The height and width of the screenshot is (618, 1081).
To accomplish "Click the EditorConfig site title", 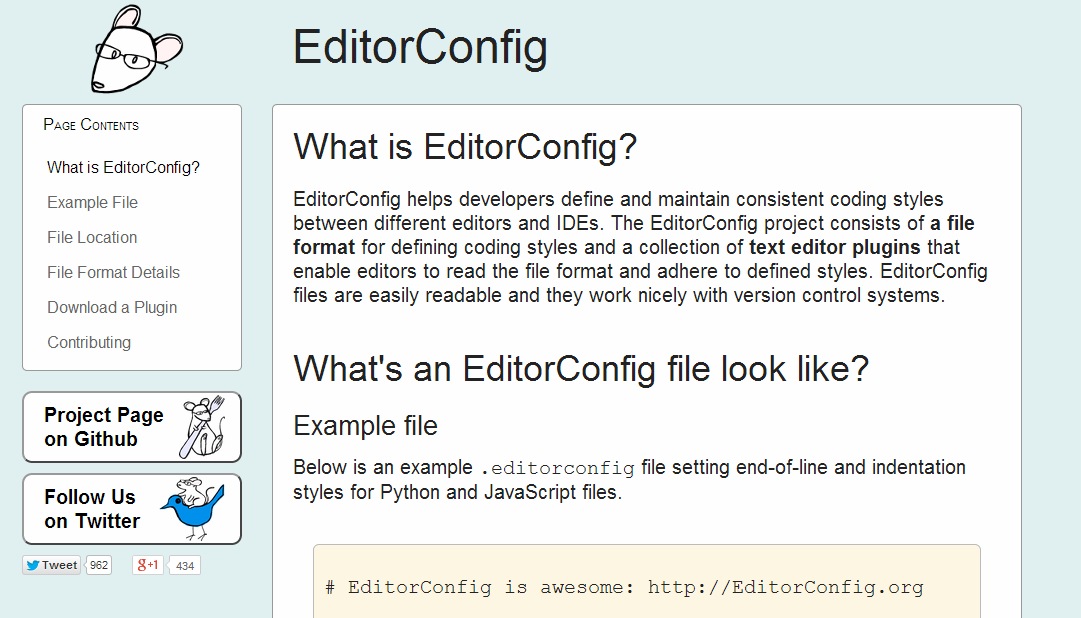I will (420, 47).
